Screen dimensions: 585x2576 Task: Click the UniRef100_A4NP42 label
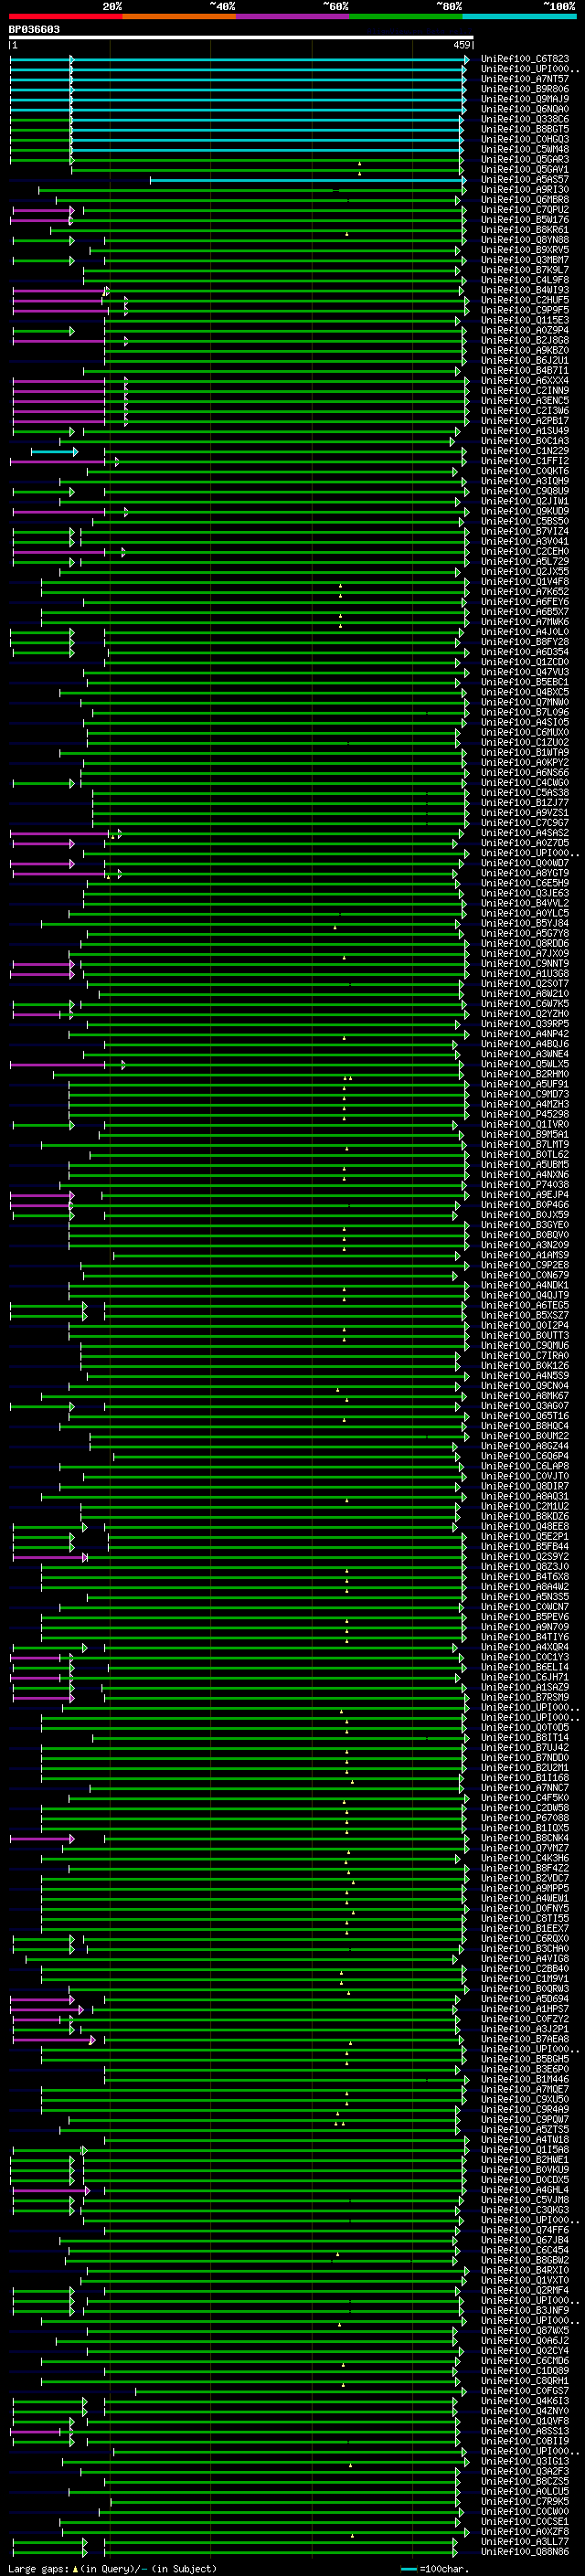click(525, 1034)
